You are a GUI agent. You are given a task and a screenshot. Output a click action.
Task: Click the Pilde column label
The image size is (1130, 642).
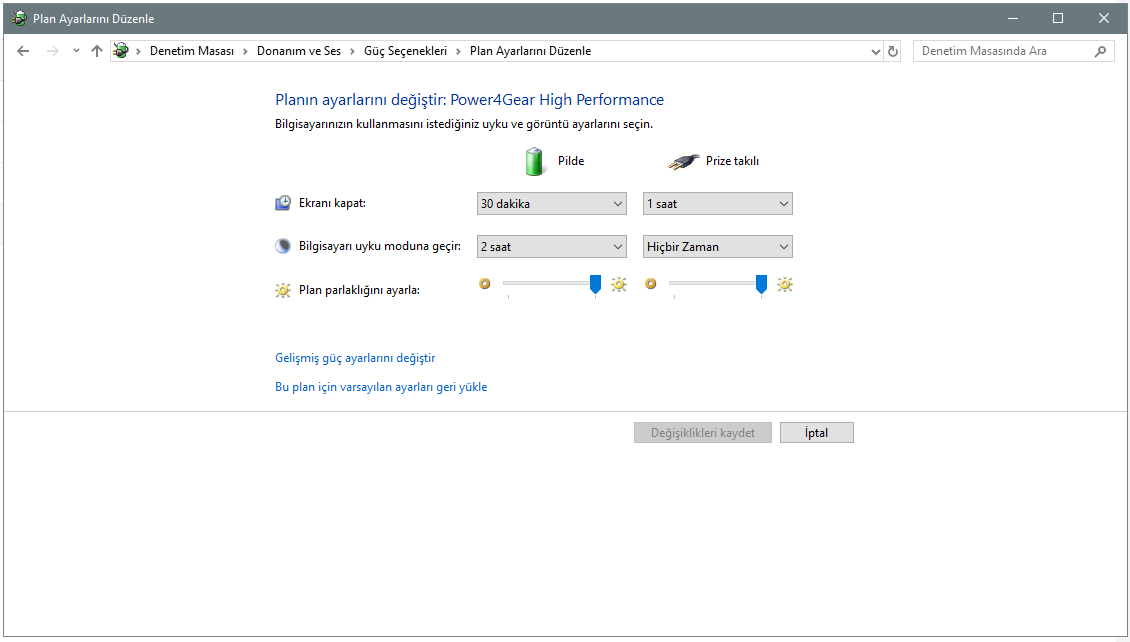tap(571, 161)
